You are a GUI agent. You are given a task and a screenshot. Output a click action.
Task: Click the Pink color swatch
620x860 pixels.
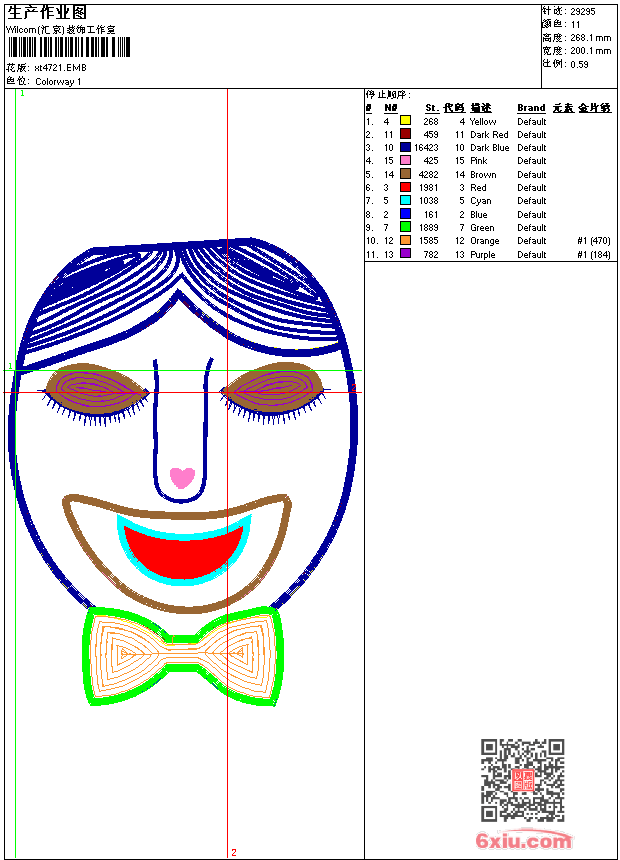pos(405,160)
